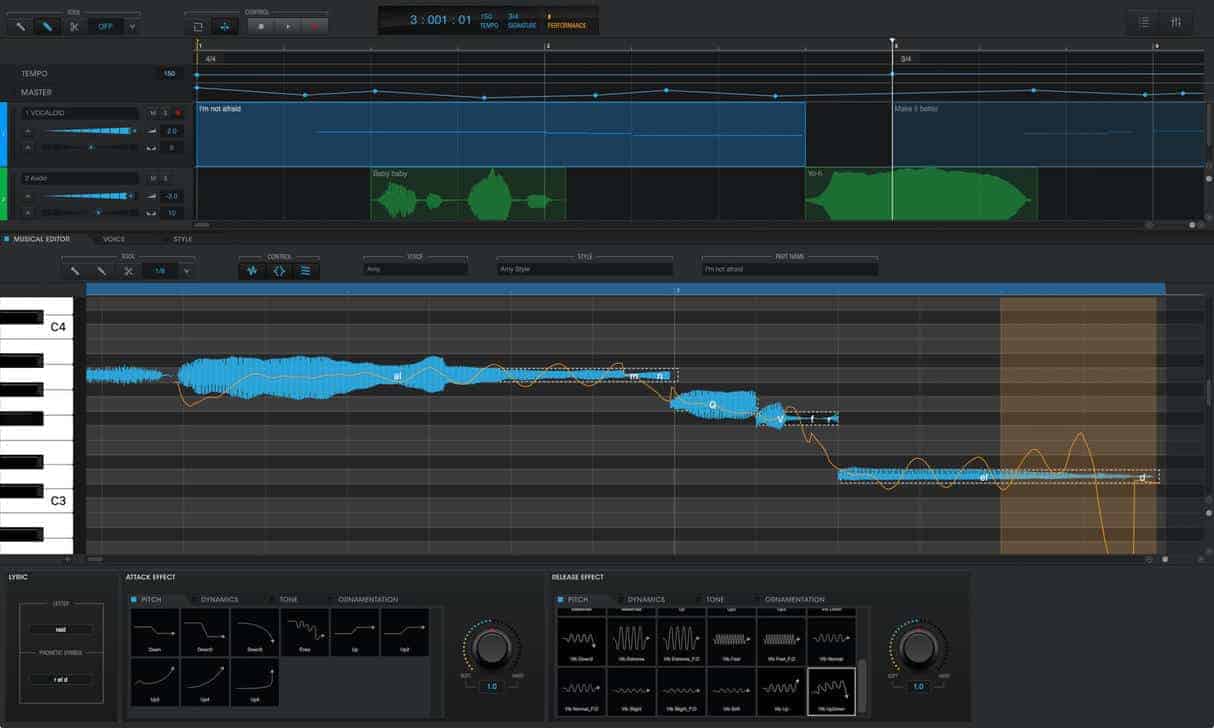The height and width of the screenshot is (728, 1214).
Task: Choose the Vib Extreme release preset
Action: (x=632, y=640)
